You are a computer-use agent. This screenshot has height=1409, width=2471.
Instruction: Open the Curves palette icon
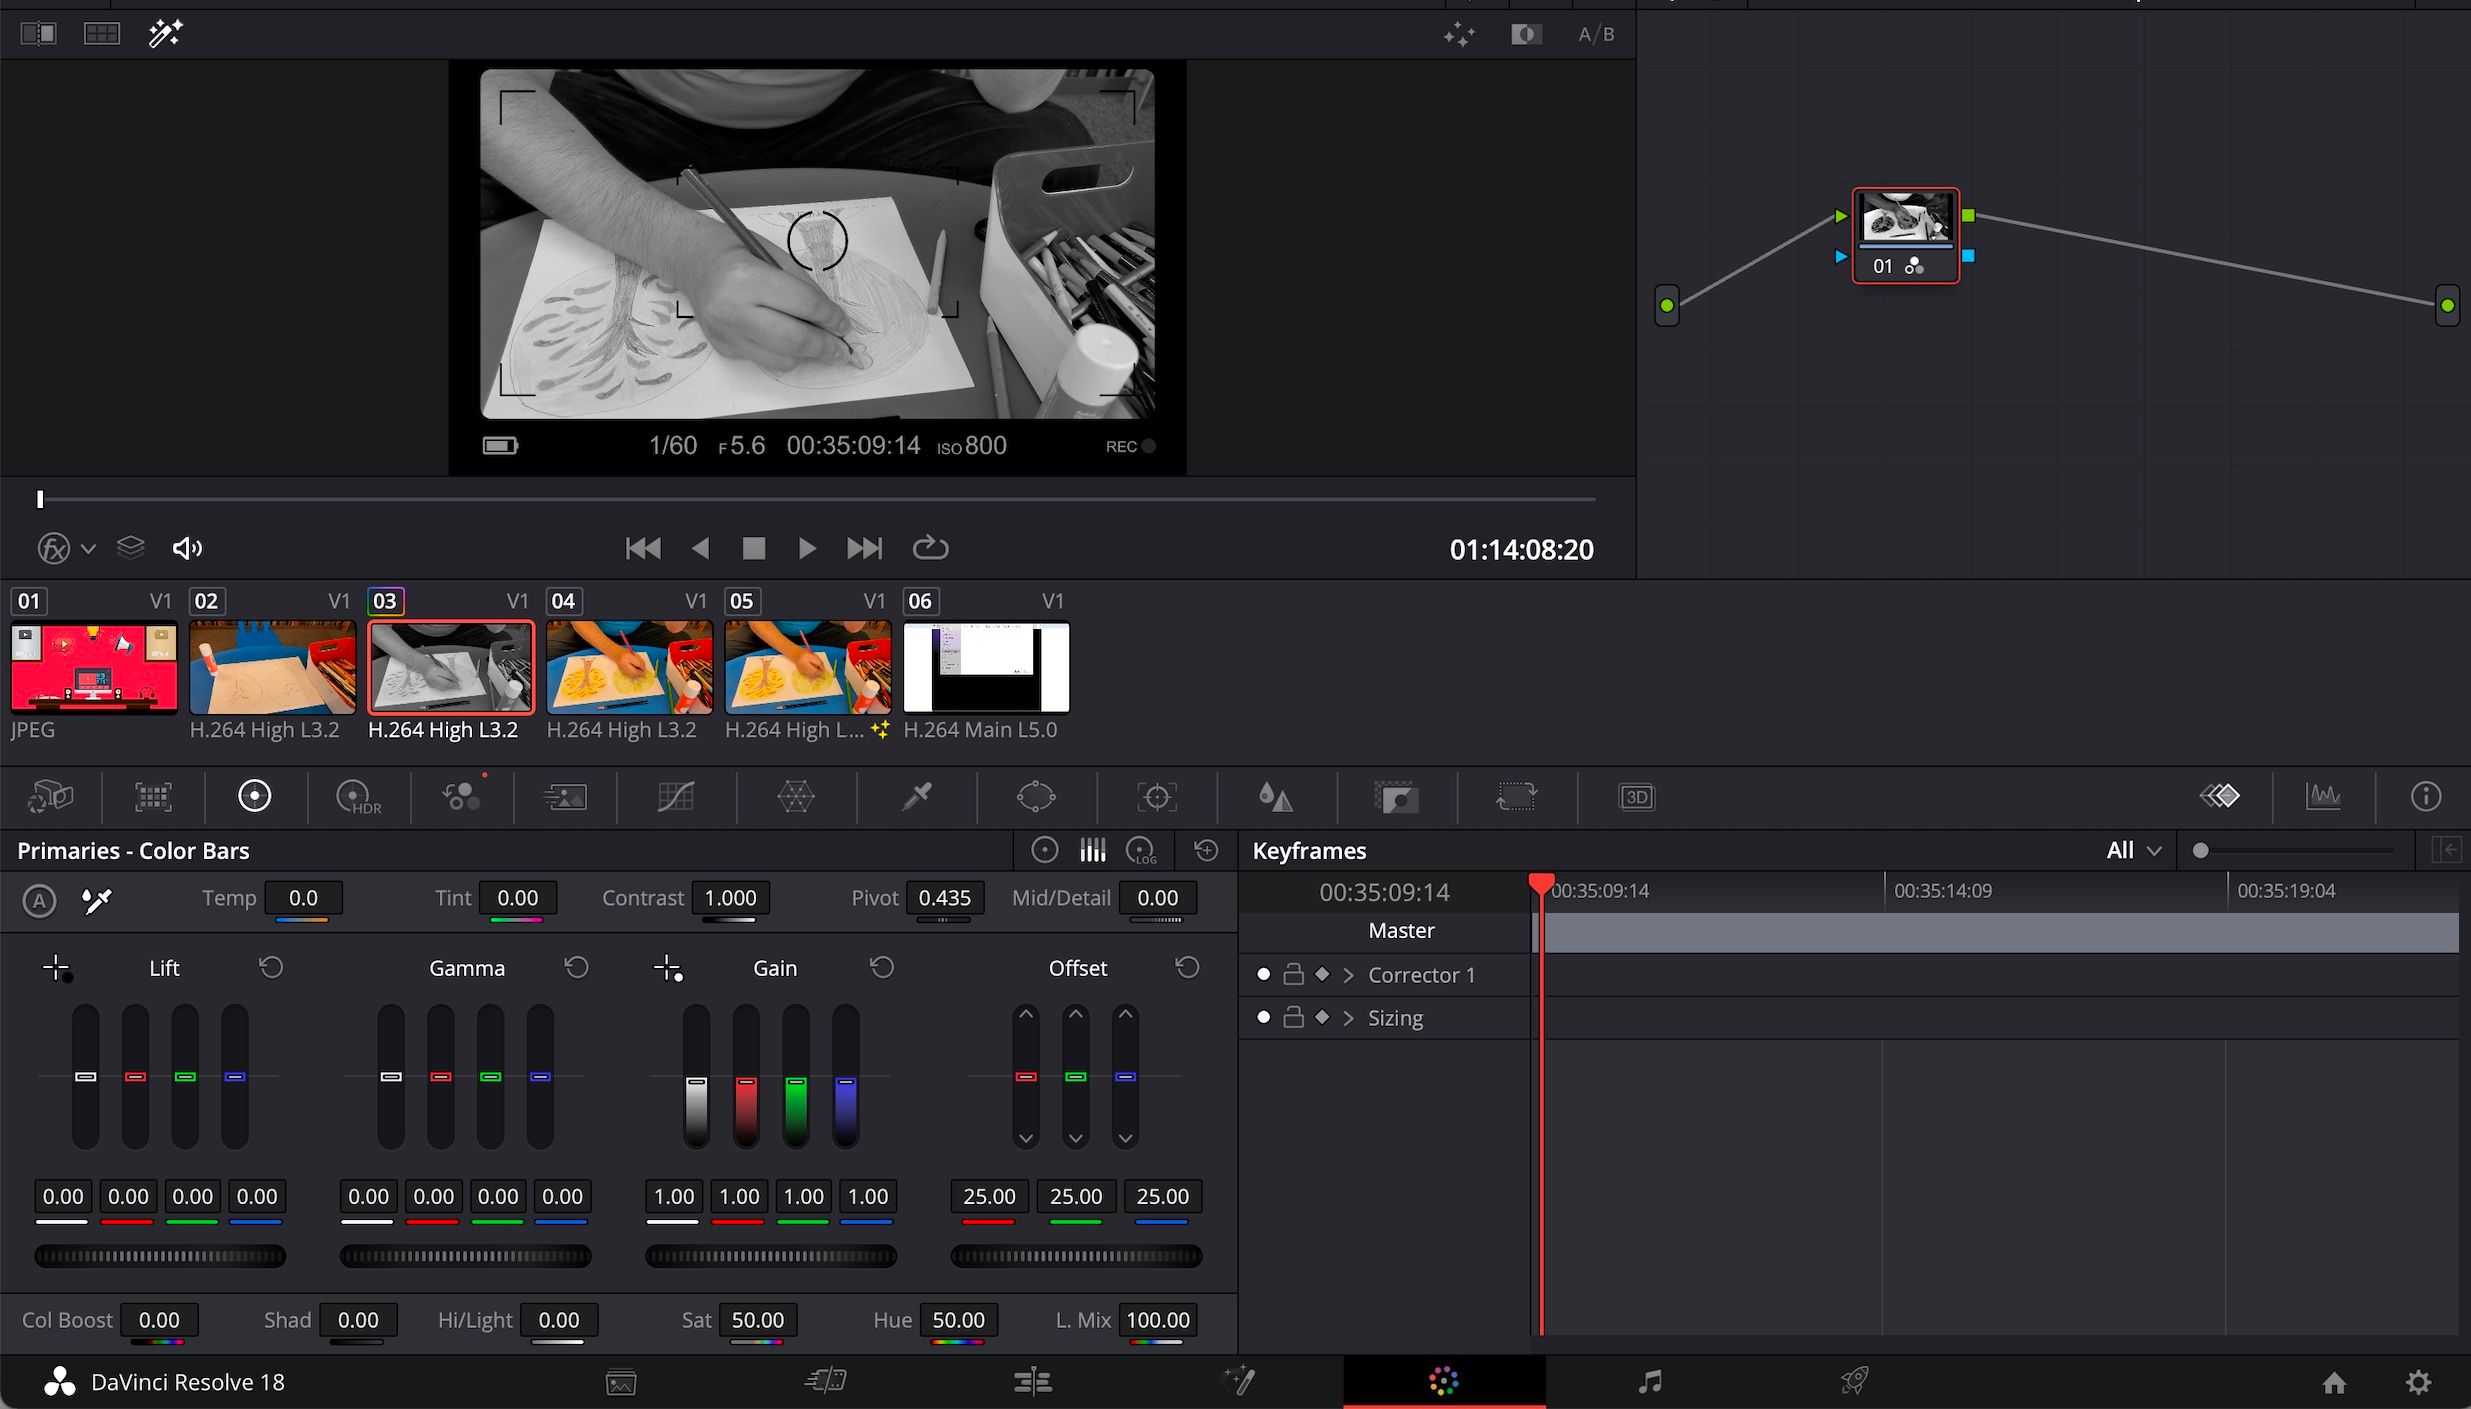coord(675,797)
